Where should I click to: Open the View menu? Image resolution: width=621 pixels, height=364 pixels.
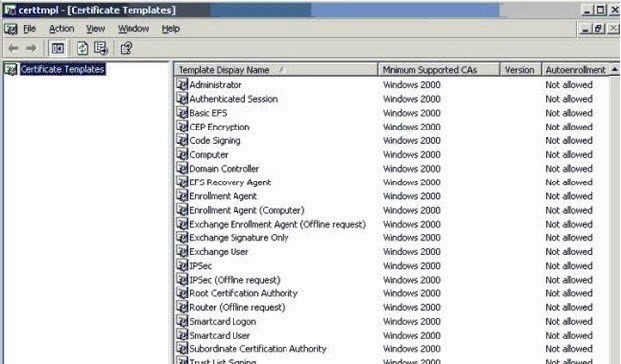[x=95, y=29]
